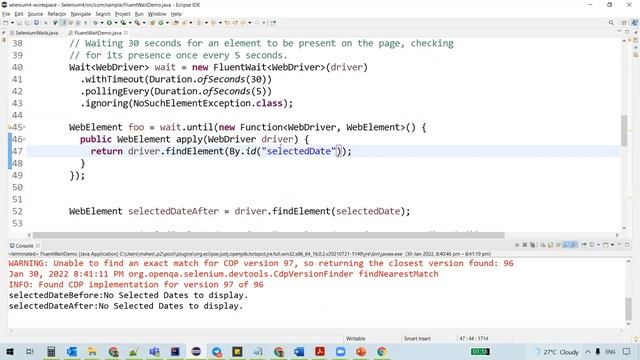Click Remove Launch X icon in Console toolbar
640x360 pixels.
(524, 245)
